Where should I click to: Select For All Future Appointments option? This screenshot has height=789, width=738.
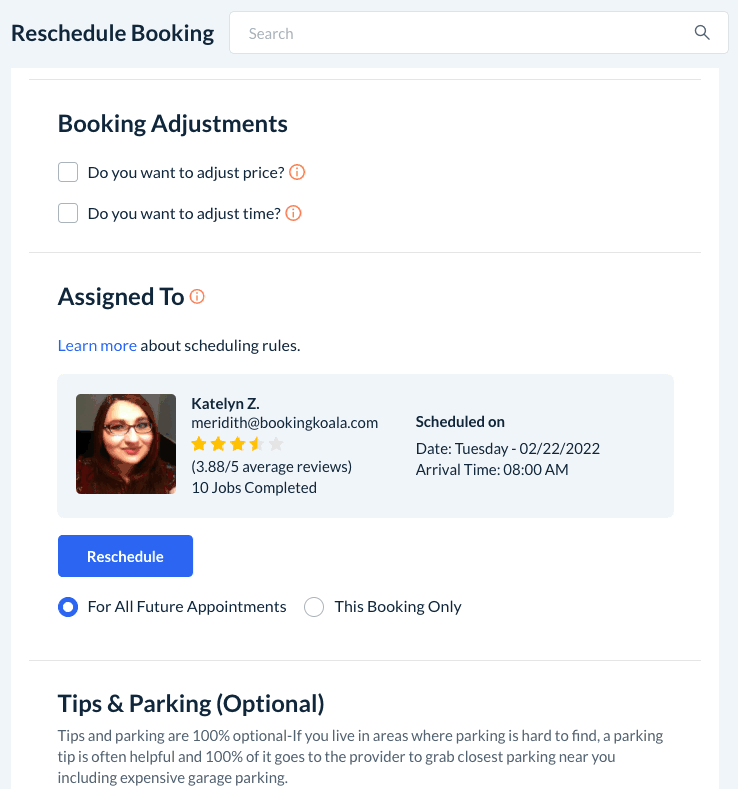(68, 607)
